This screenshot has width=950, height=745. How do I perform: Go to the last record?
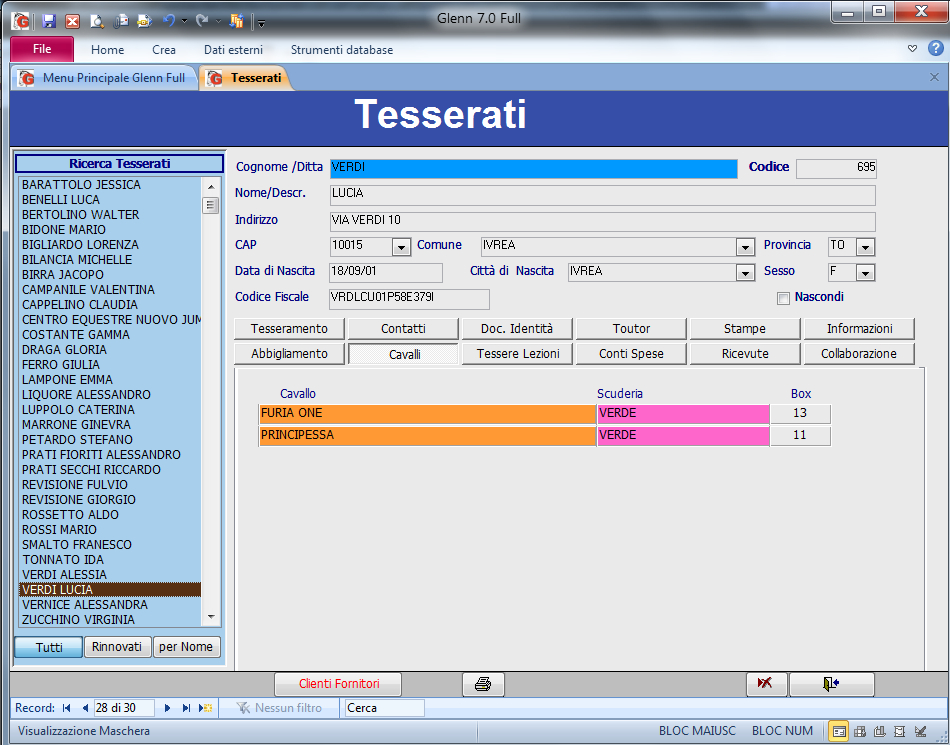[187, 707]
